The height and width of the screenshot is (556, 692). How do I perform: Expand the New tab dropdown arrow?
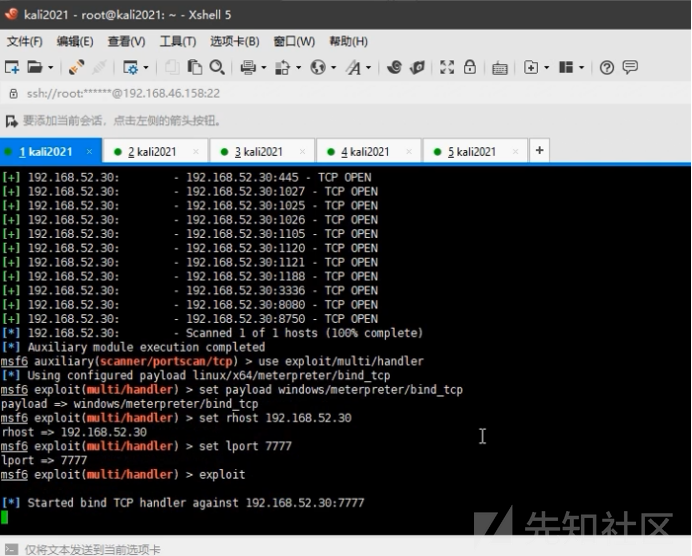(547, 68)
